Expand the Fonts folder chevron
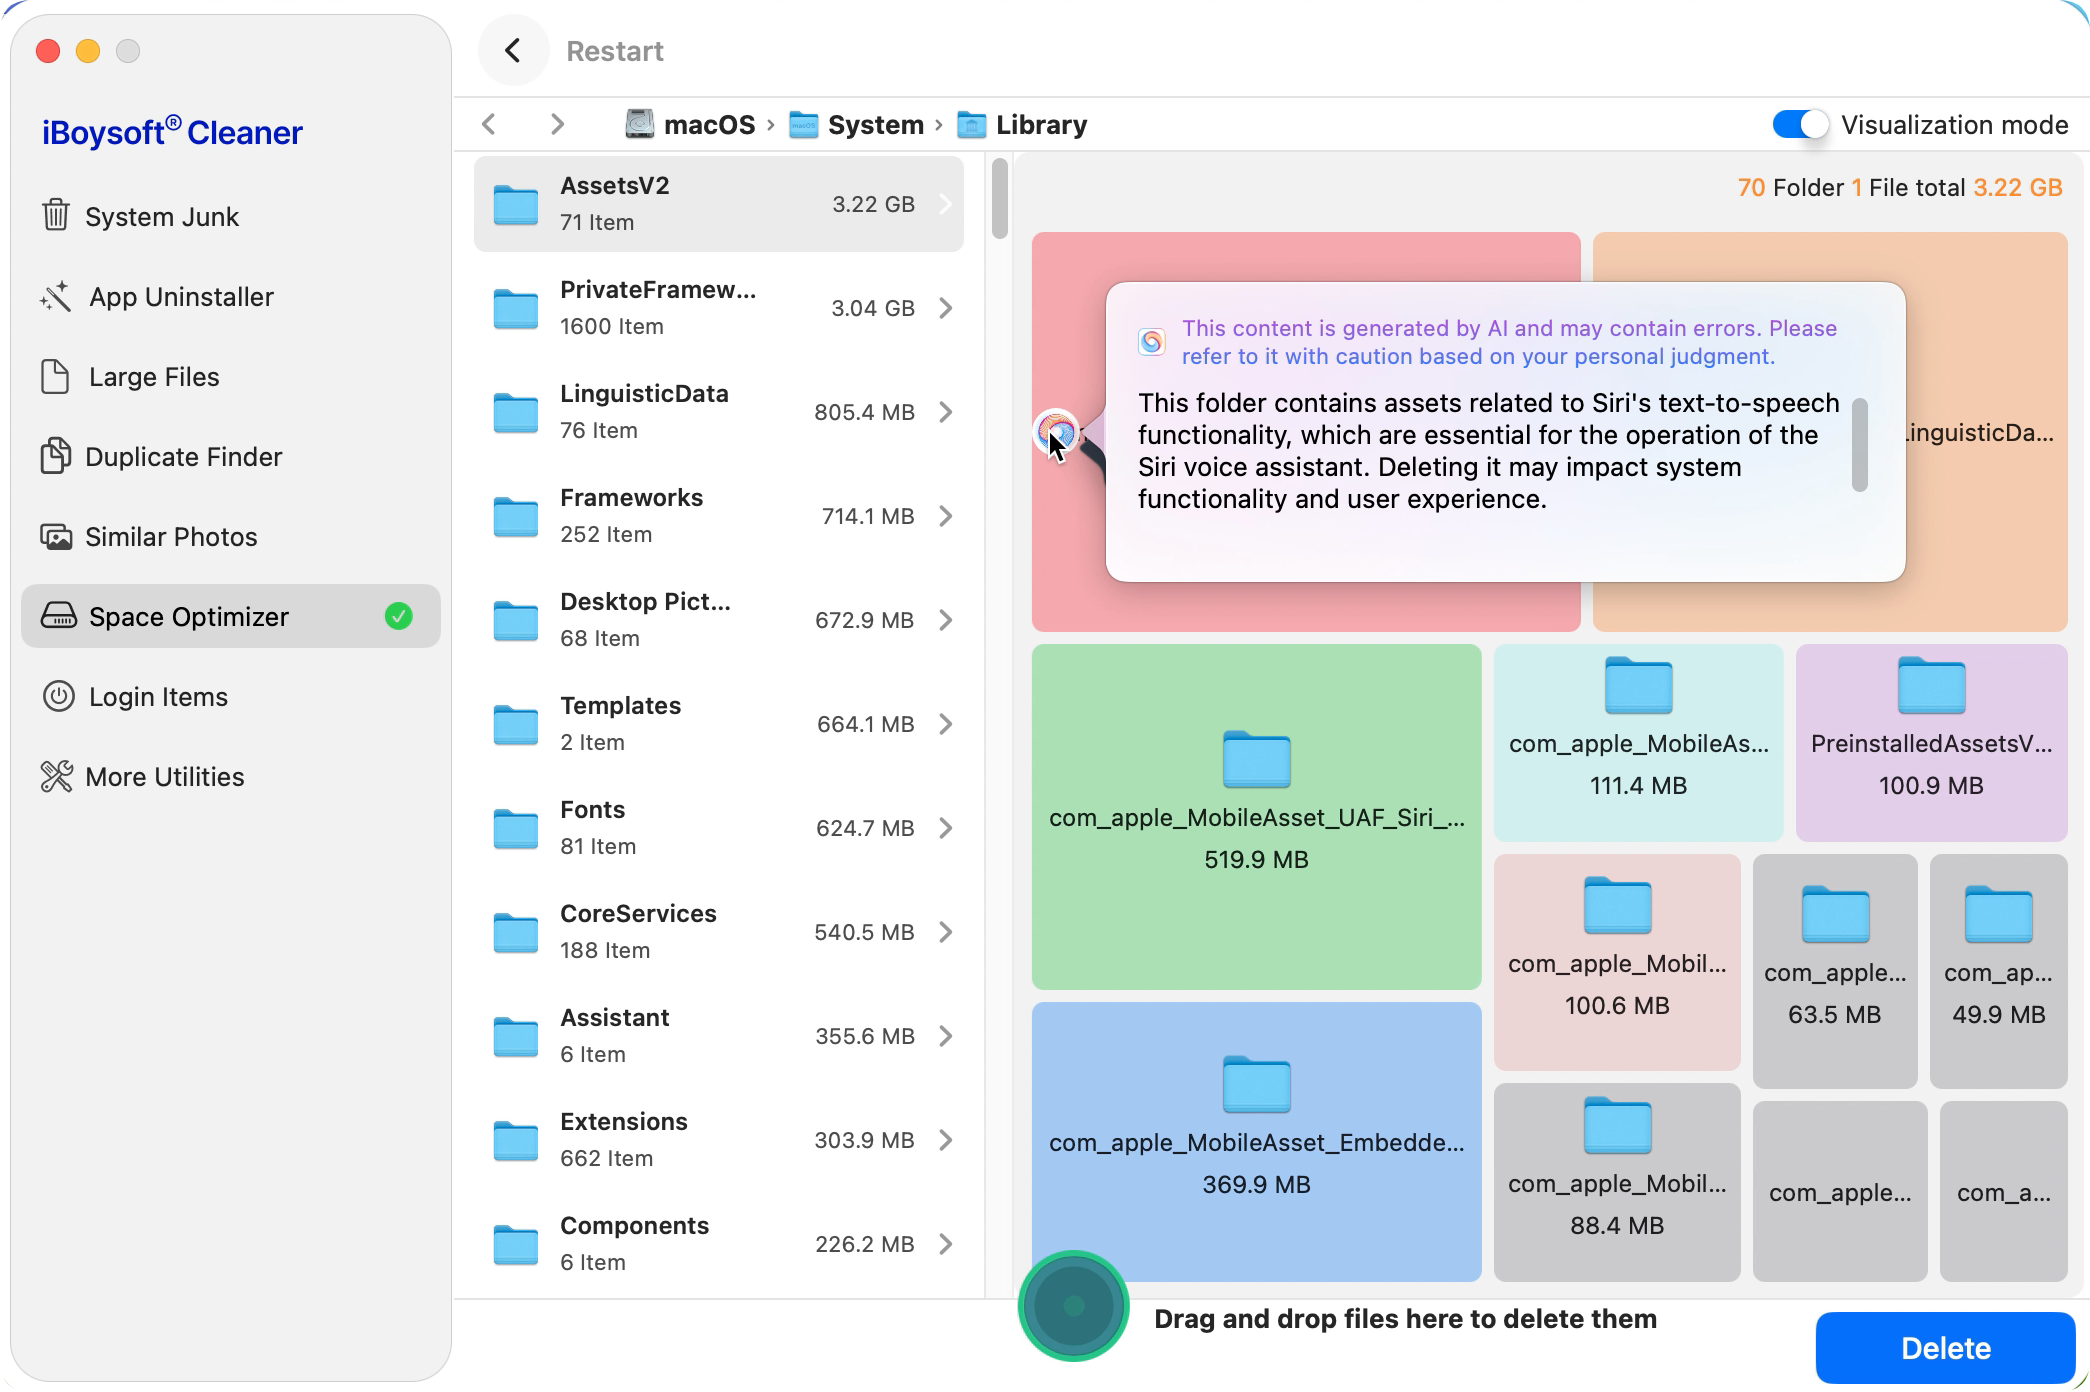Screen dimensions: 2090x1392 point(945,828)
